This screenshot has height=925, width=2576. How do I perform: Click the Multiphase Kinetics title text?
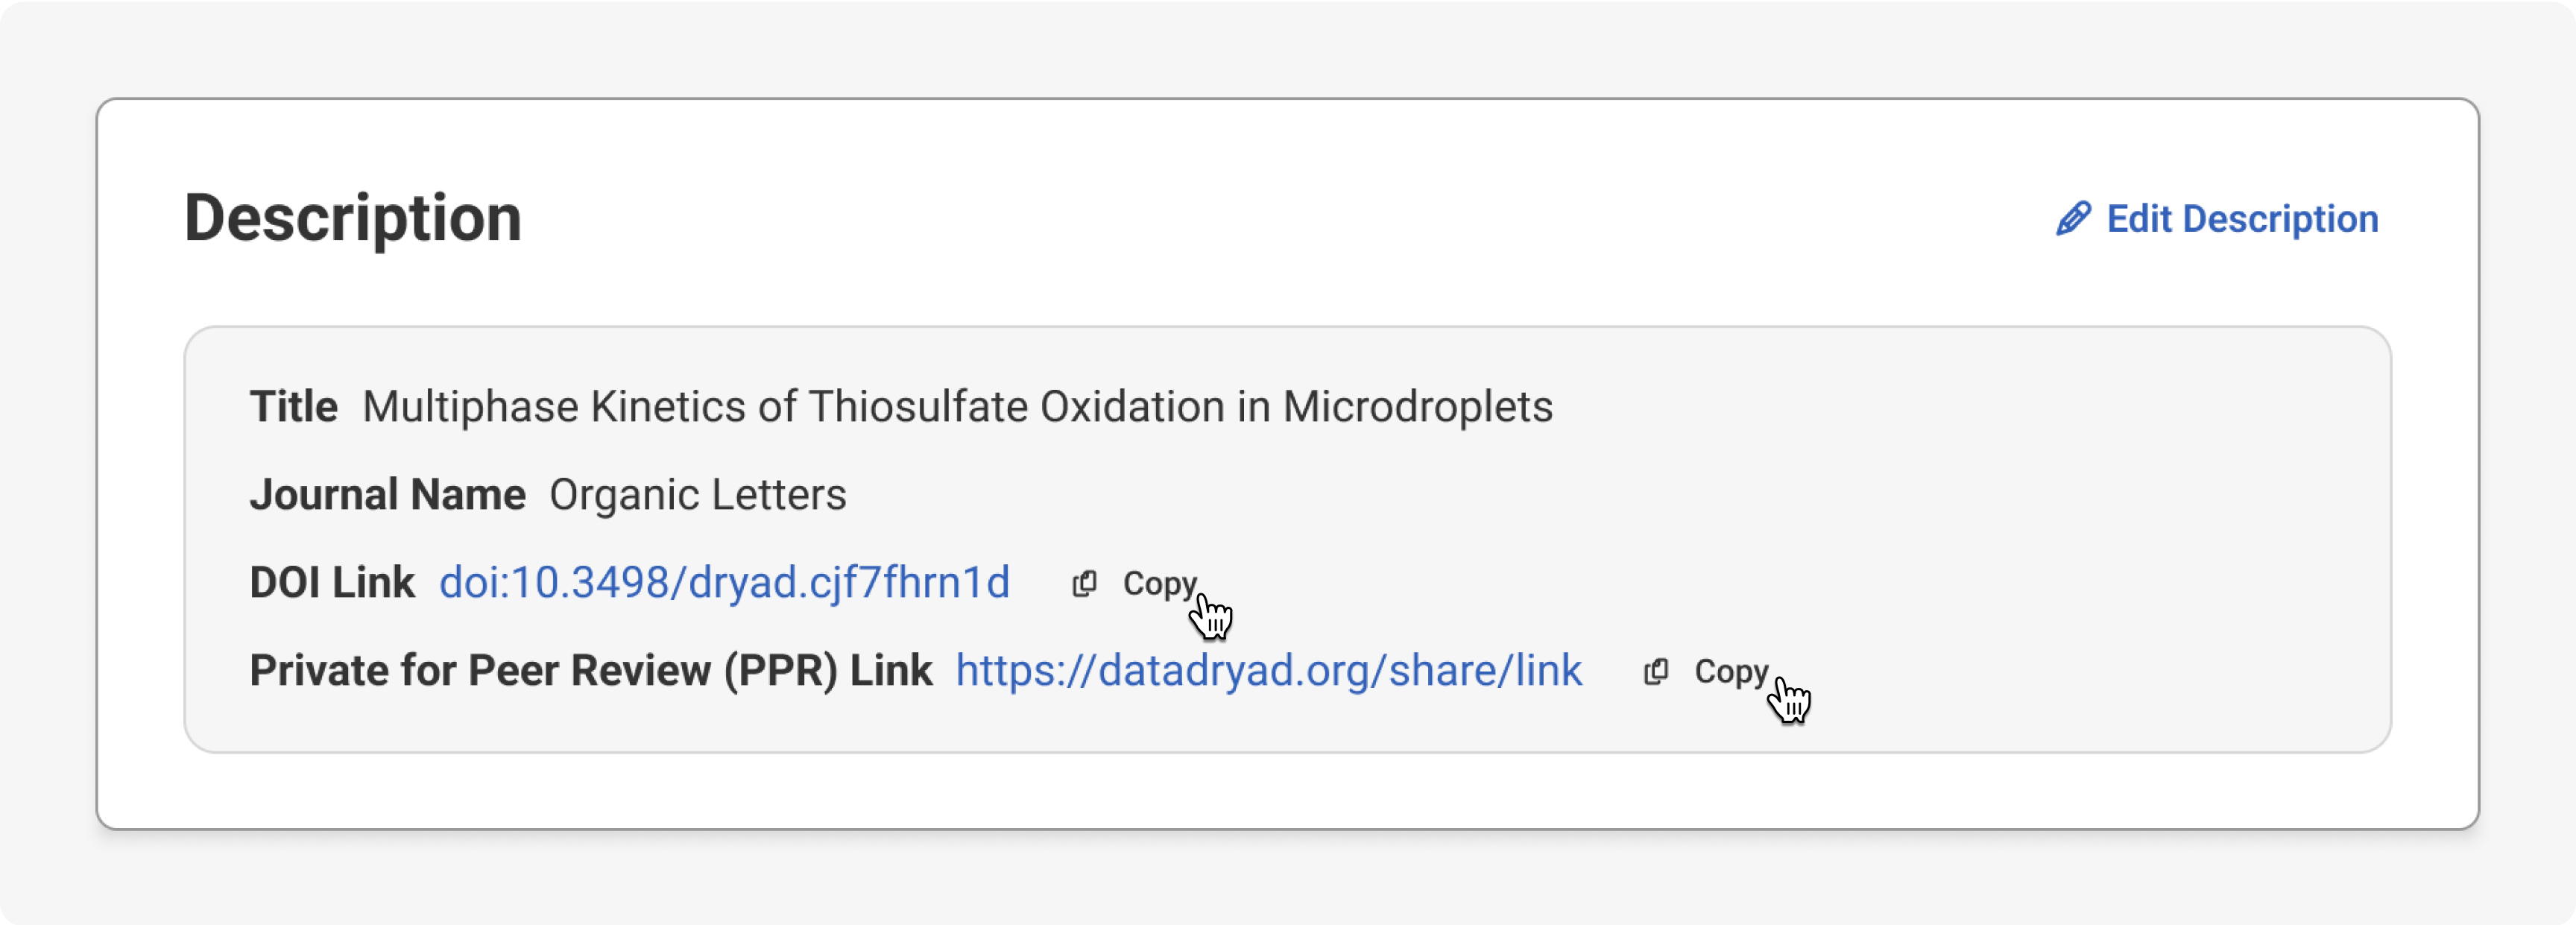click(x=956, y=407)
